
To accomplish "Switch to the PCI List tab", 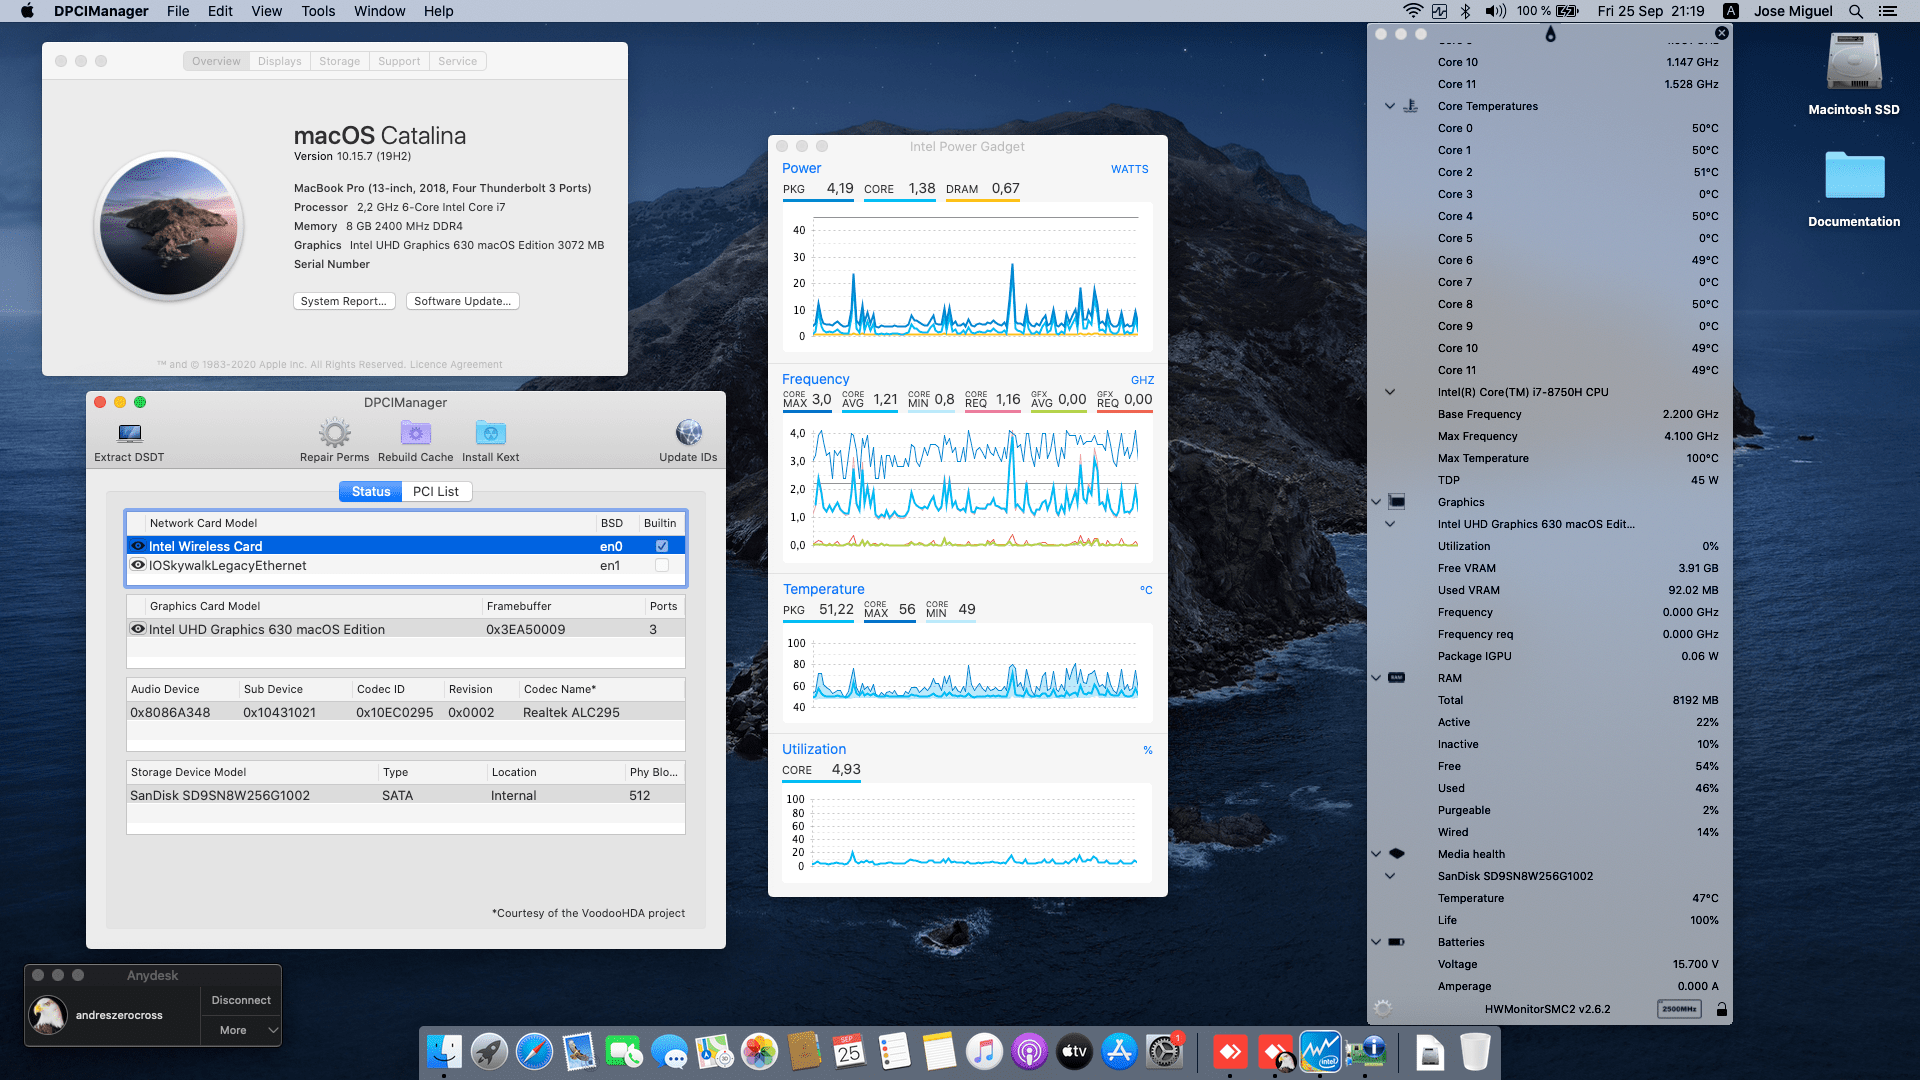I will (436, 491).
